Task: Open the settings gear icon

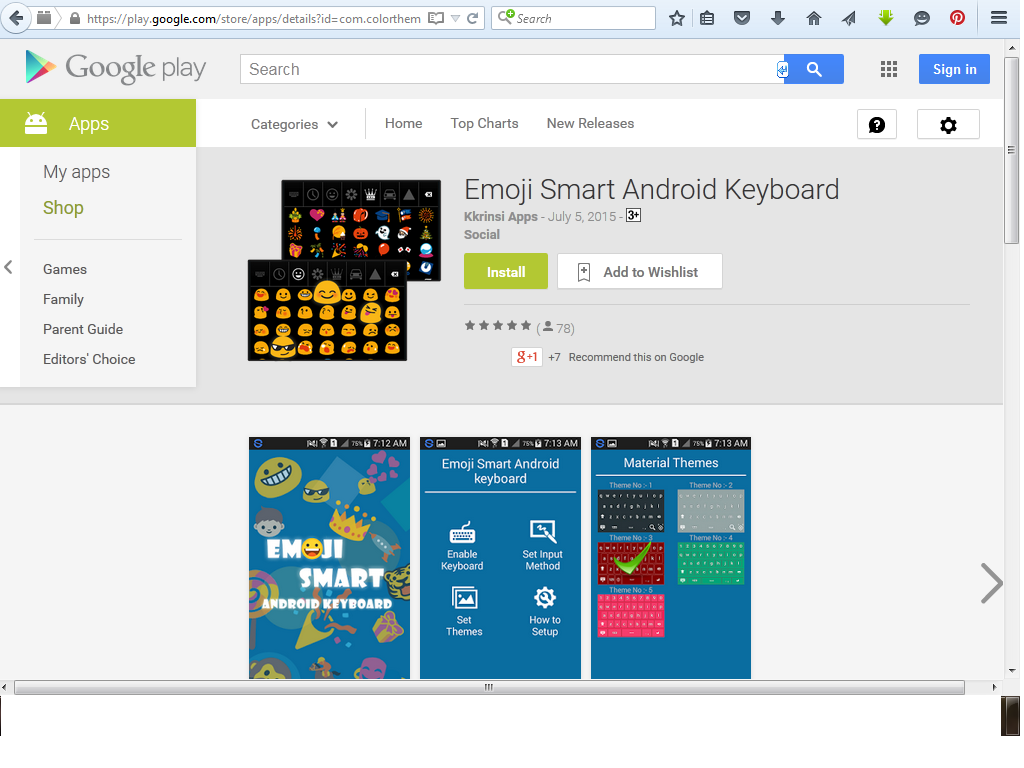Action: coord(948,125)
